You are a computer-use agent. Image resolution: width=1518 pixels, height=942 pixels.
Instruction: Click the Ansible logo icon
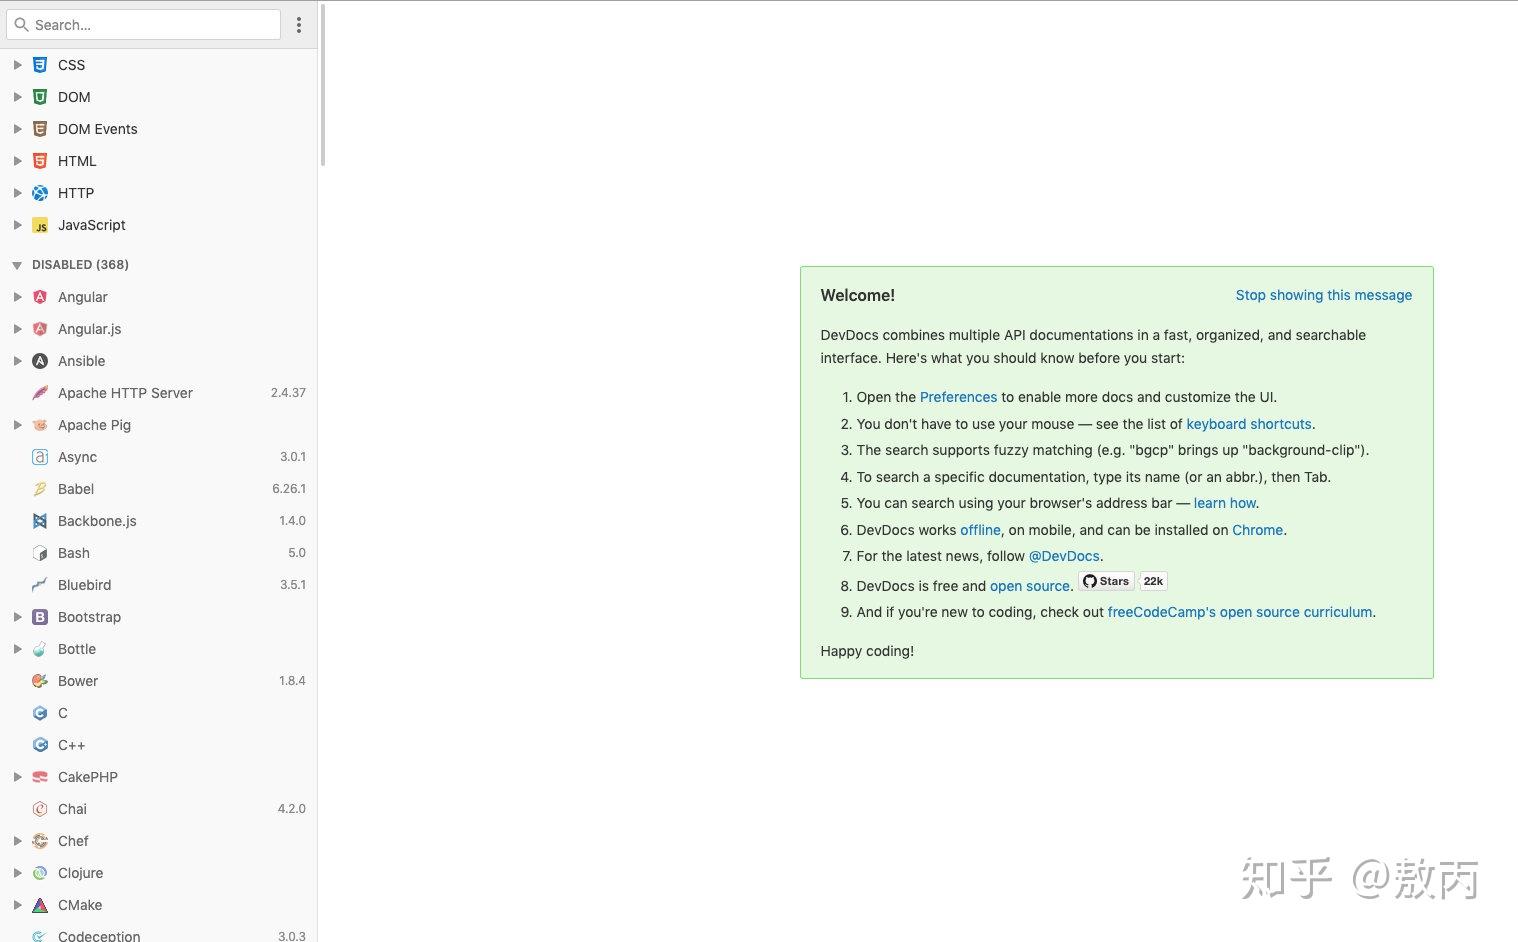[x=40, y=361]
